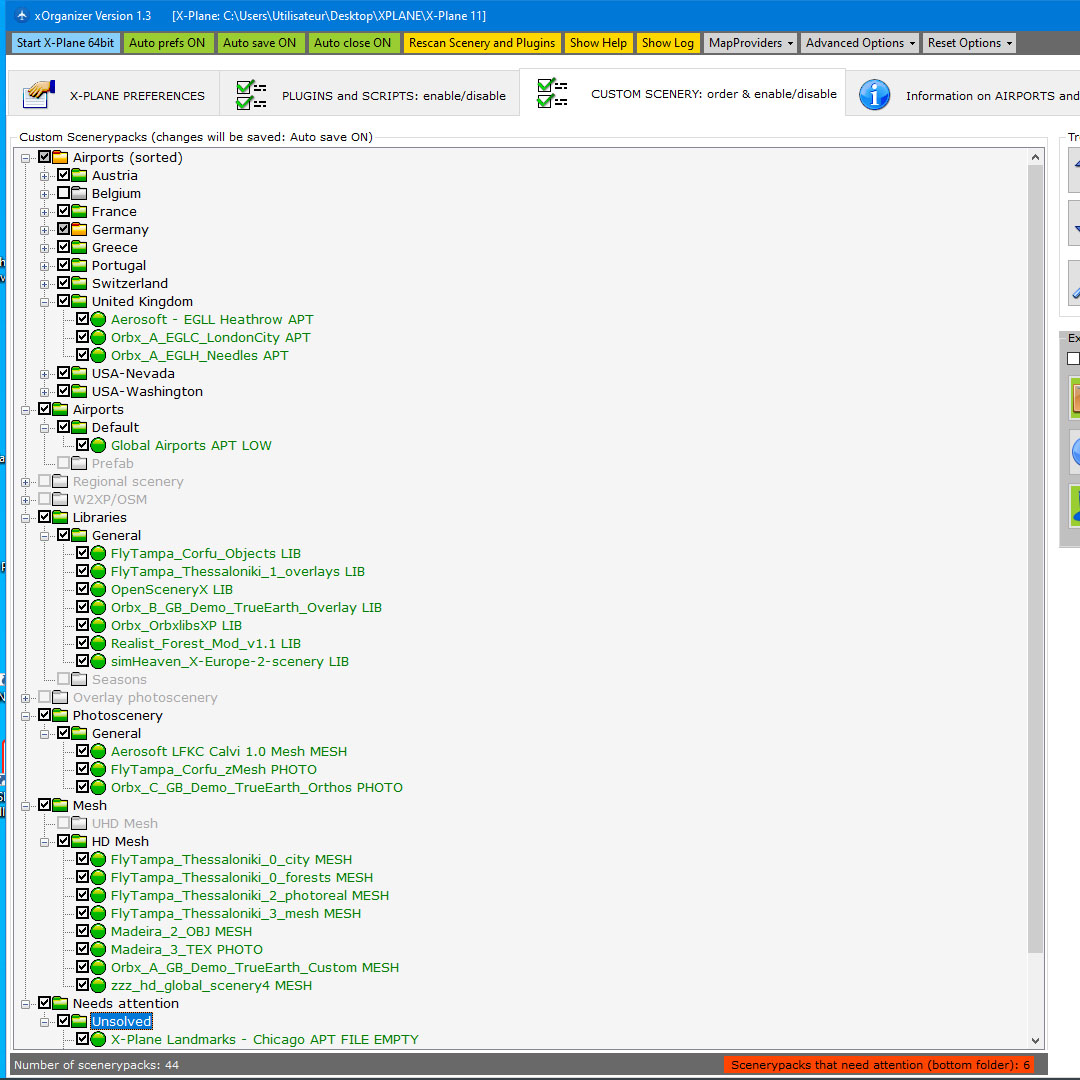The image size is (1080, 1080).
Task: Toggle Madeira_3_TEX PHOTO checkbox
Action: pyautogui.click(x=83, y=948)
